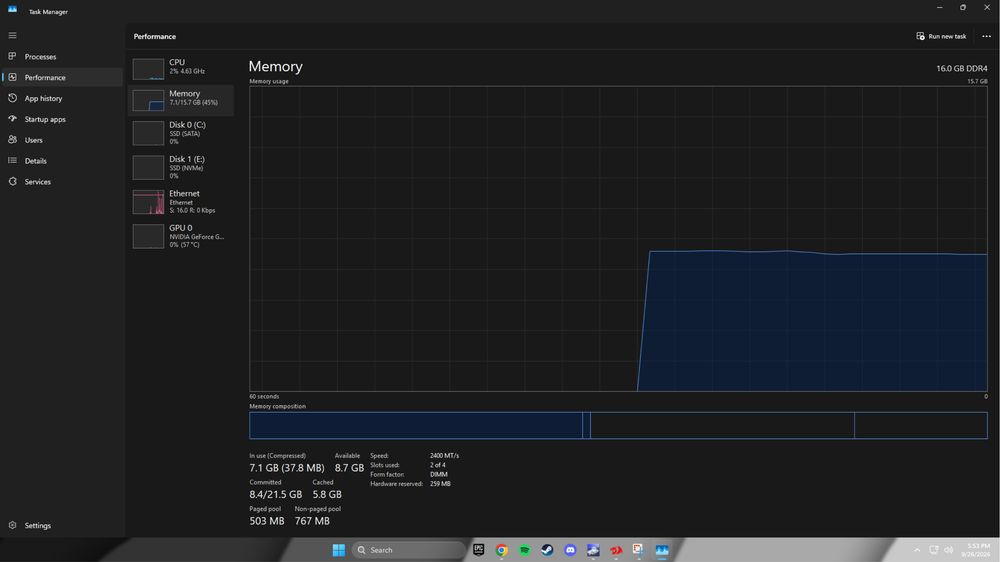Screen dimensions: 1000x562
Task: Open the Users page
Action: (62, 140)
